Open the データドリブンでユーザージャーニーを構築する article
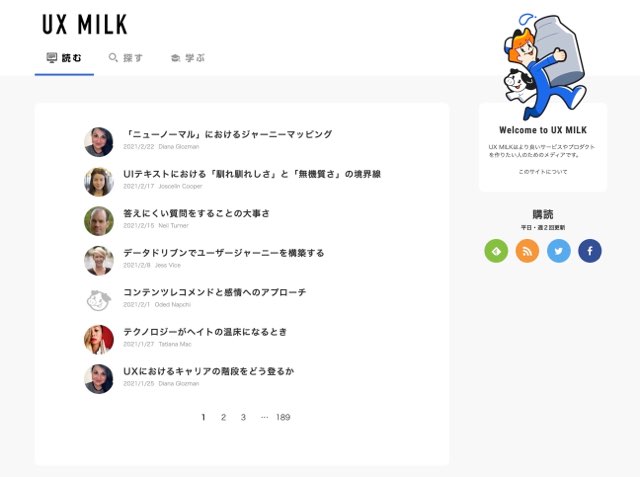 (x=224, y=253)
